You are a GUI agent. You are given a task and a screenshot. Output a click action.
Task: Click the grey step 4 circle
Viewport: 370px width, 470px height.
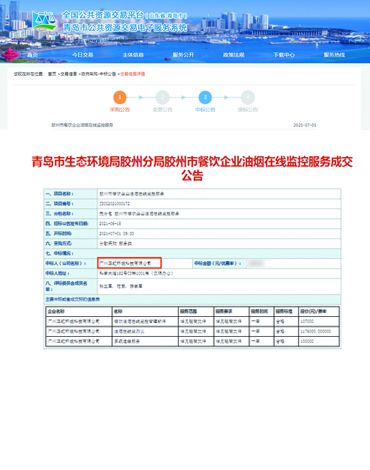click(x=248, y=97)
